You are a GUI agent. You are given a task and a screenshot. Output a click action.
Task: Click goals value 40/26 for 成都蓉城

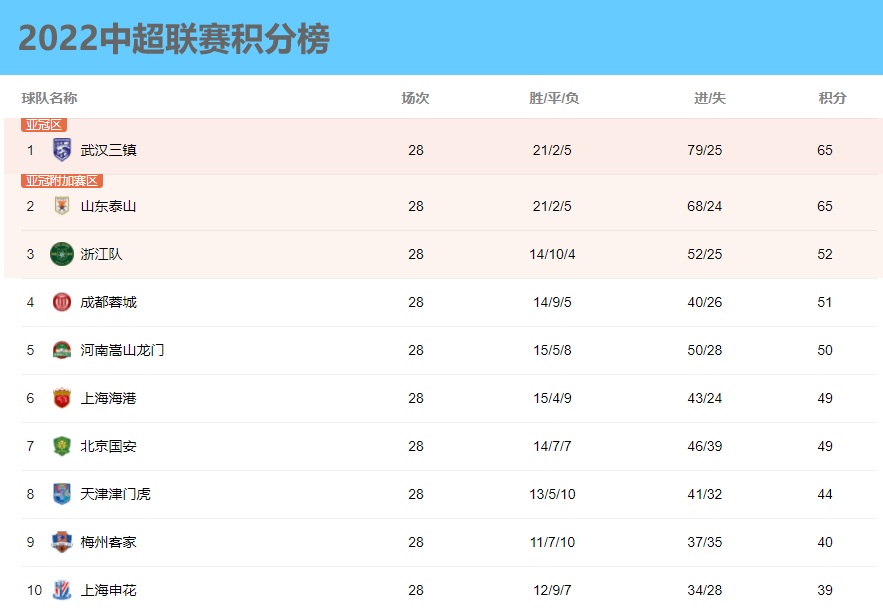point(704,302)
